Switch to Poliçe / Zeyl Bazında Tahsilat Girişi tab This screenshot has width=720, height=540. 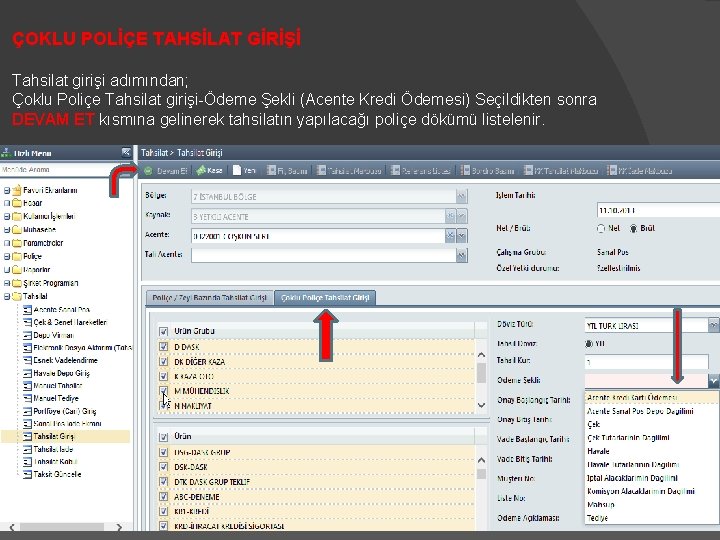point(209,298)
